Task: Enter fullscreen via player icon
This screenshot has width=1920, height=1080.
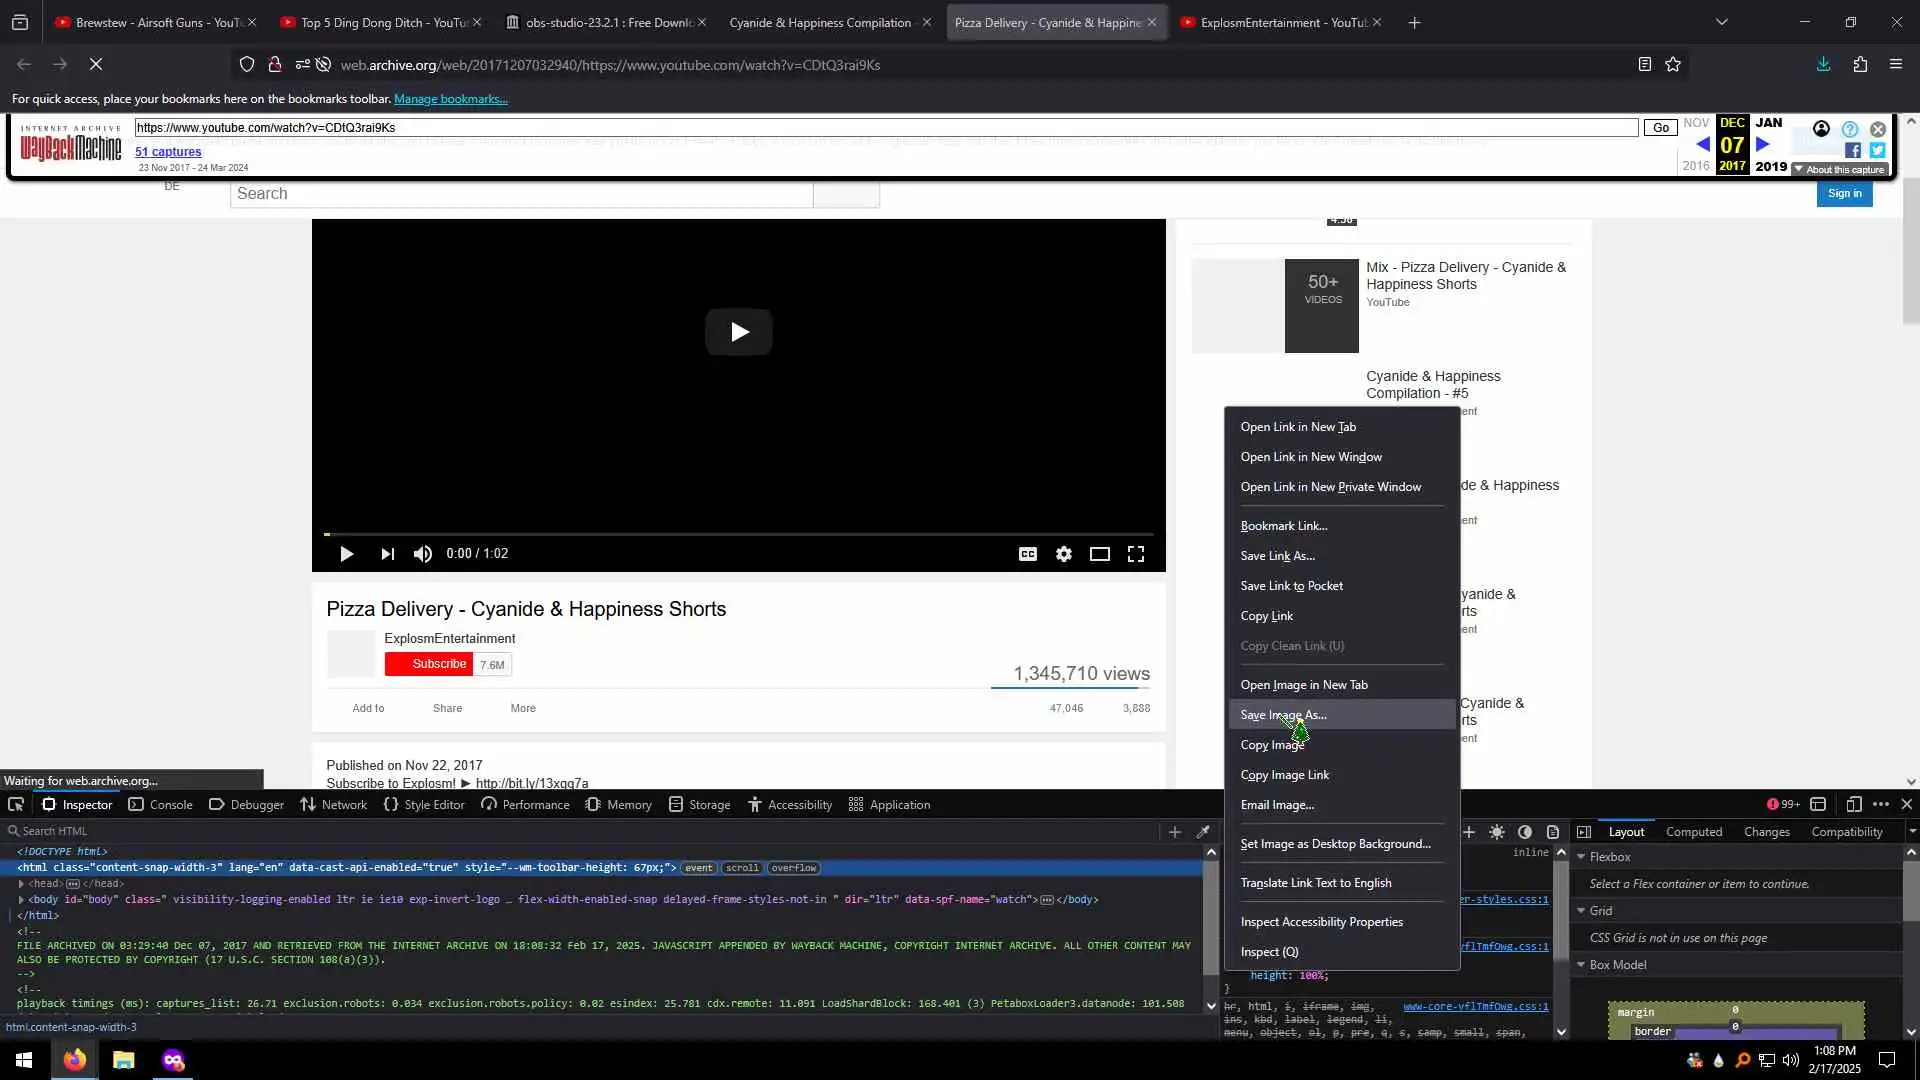Action: [1136, 554]
